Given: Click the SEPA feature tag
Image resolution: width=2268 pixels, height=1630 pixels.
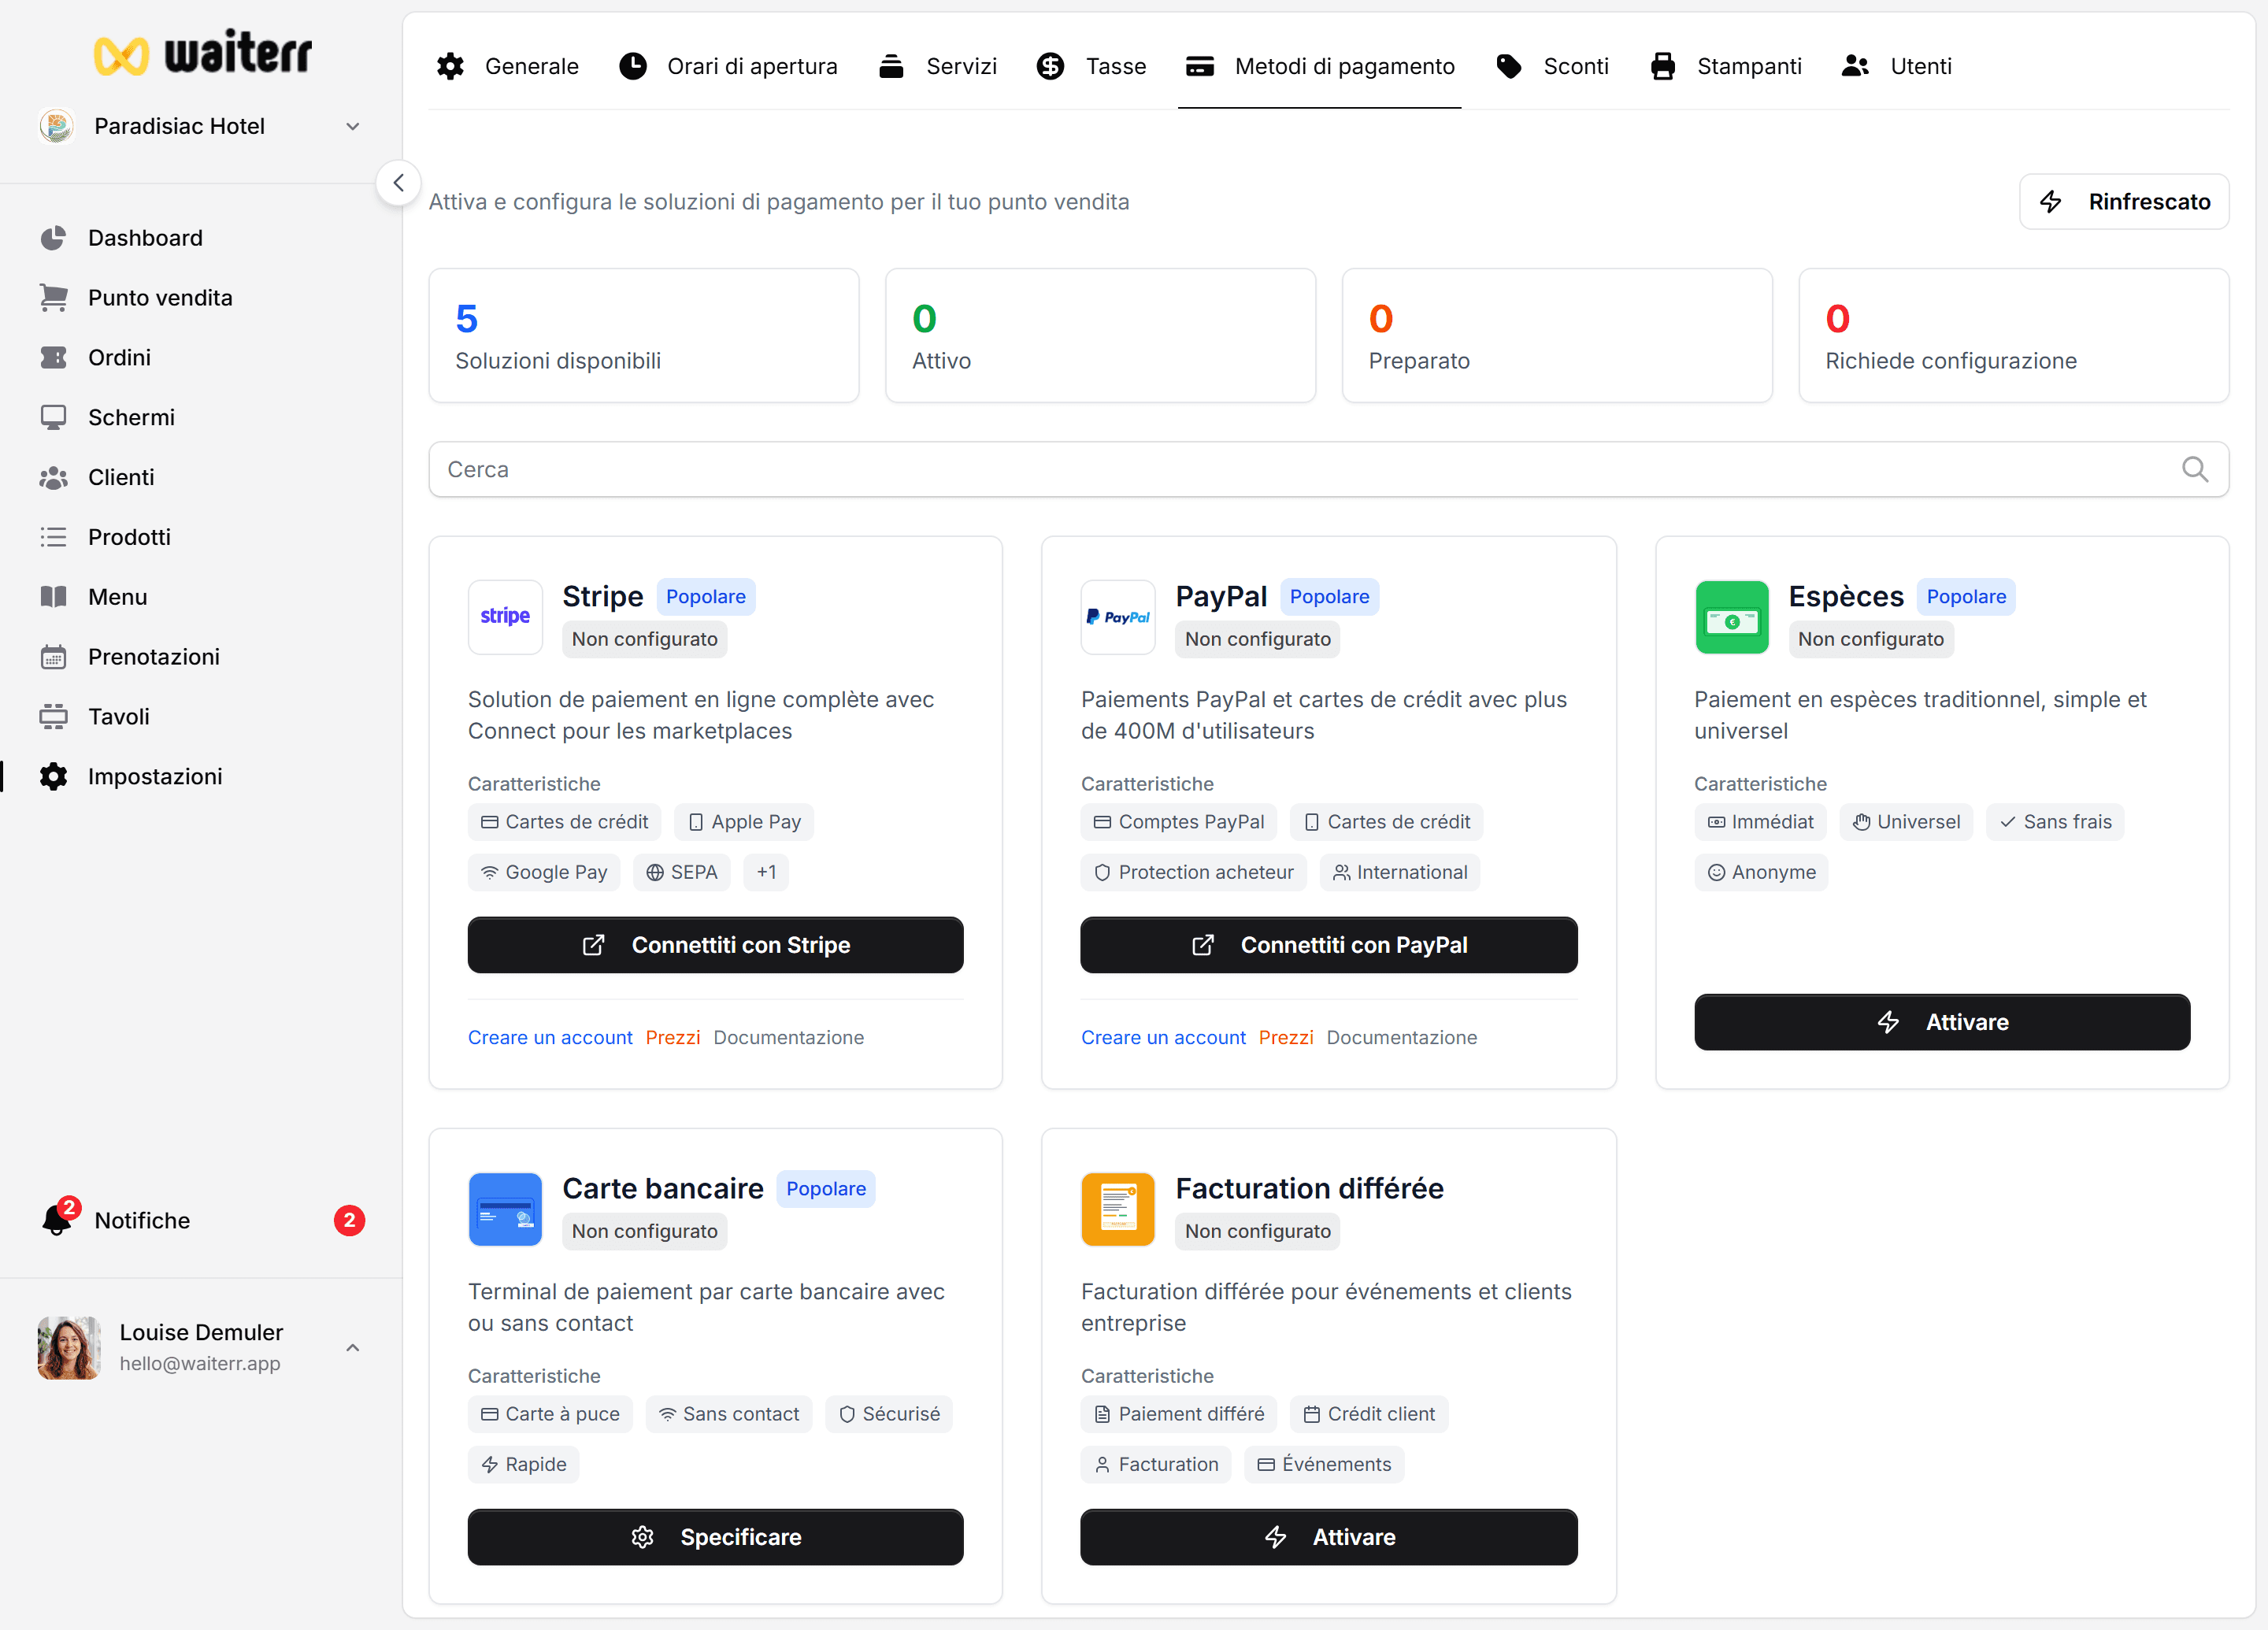Looking at the screenshot, I should click(x=681, y=872).
